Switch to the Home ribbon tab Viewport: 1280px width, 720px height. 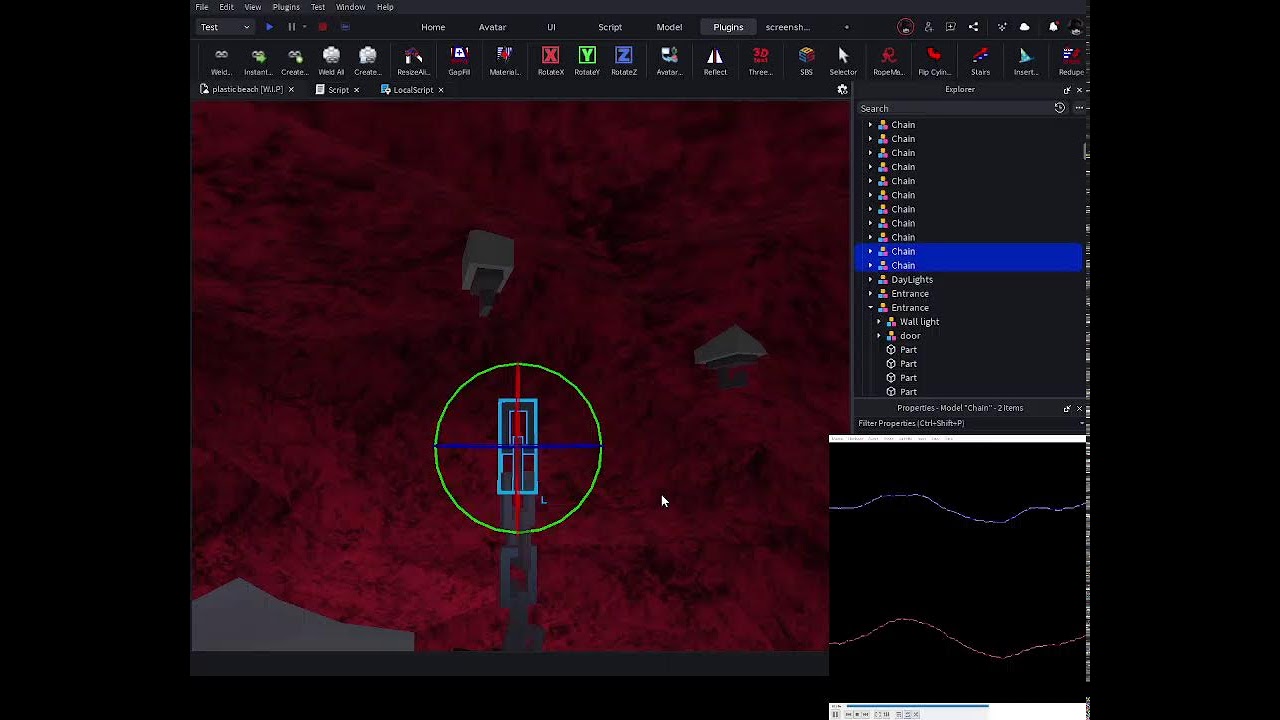click(433, 27)
